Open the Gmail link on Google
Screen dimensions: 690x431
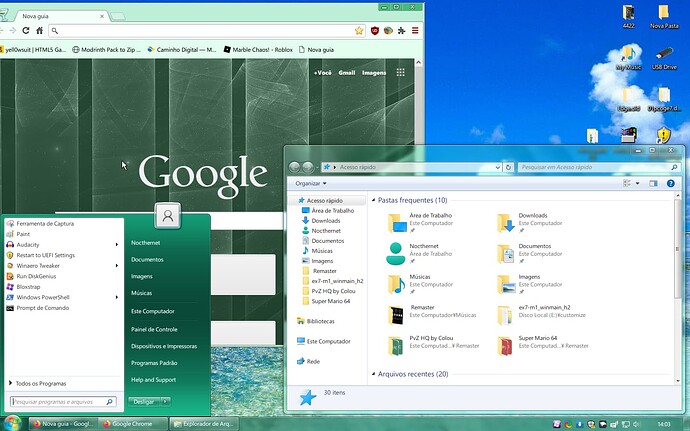pyautogui.click(x=347, y=73)
